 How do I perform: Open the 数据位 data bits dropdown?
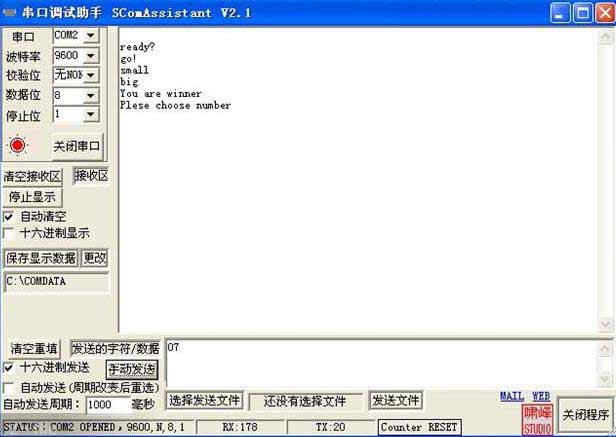pos(91,95)
